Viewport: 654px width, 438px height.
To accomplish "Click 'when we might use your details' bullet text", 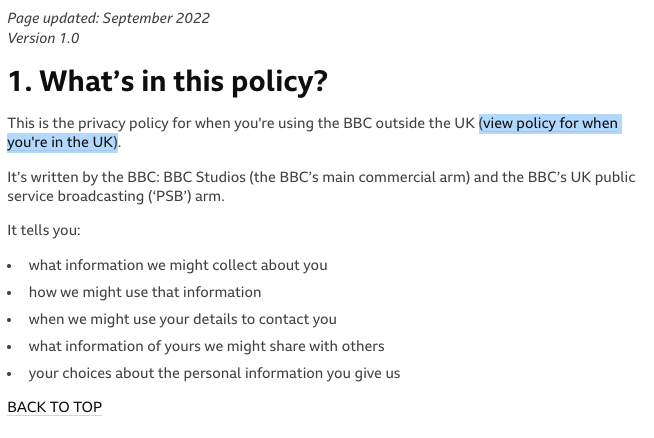I will coord(183,320).
